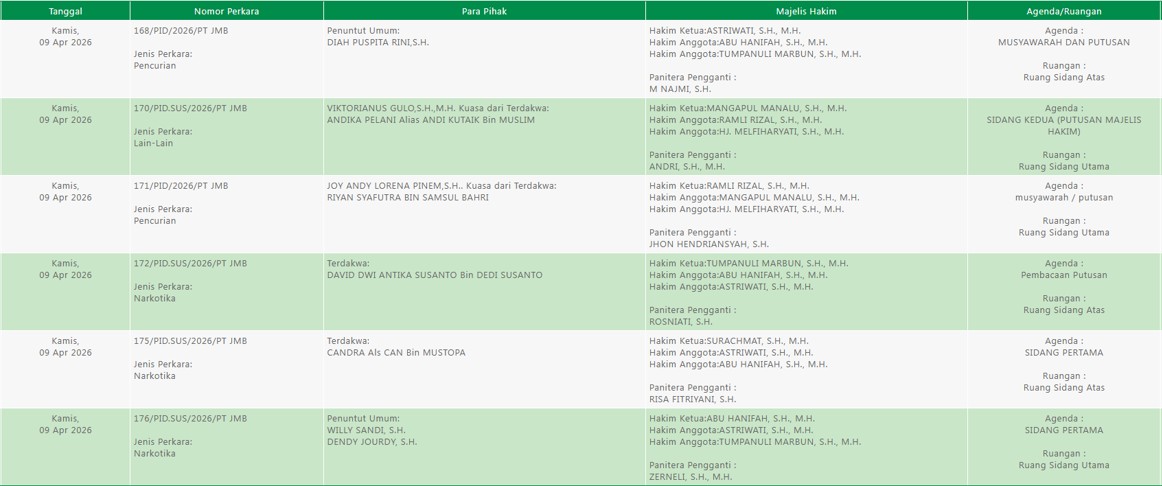
Task: Click clerk name ROSNIATI, S.H.
Action: click(x=680, y=322)
